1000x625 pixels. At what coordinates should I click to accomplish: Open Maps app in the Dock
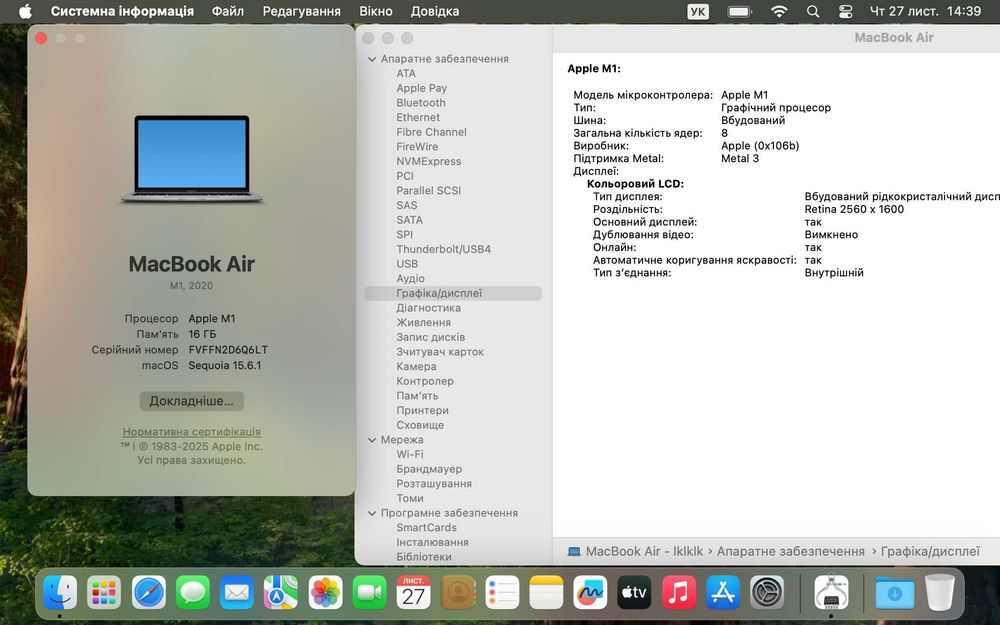click(x=281, y=592)
